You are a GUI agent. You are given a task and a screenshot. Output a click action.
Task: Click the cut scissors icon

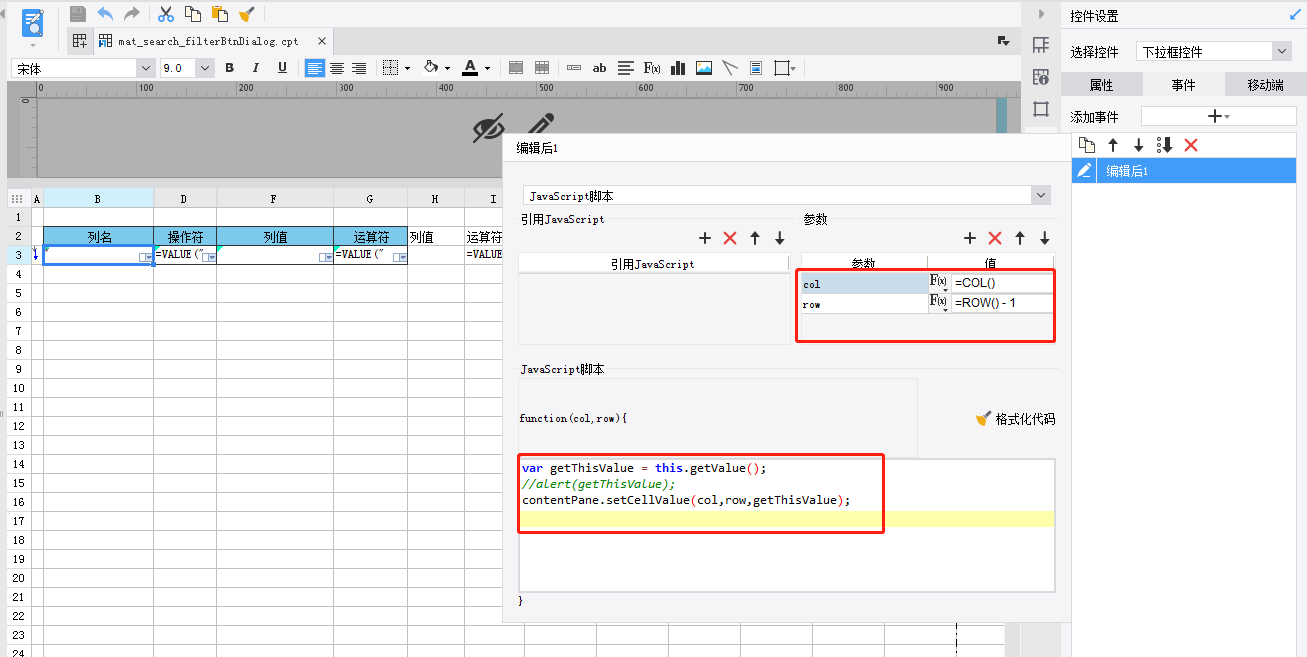click(166, 14)
